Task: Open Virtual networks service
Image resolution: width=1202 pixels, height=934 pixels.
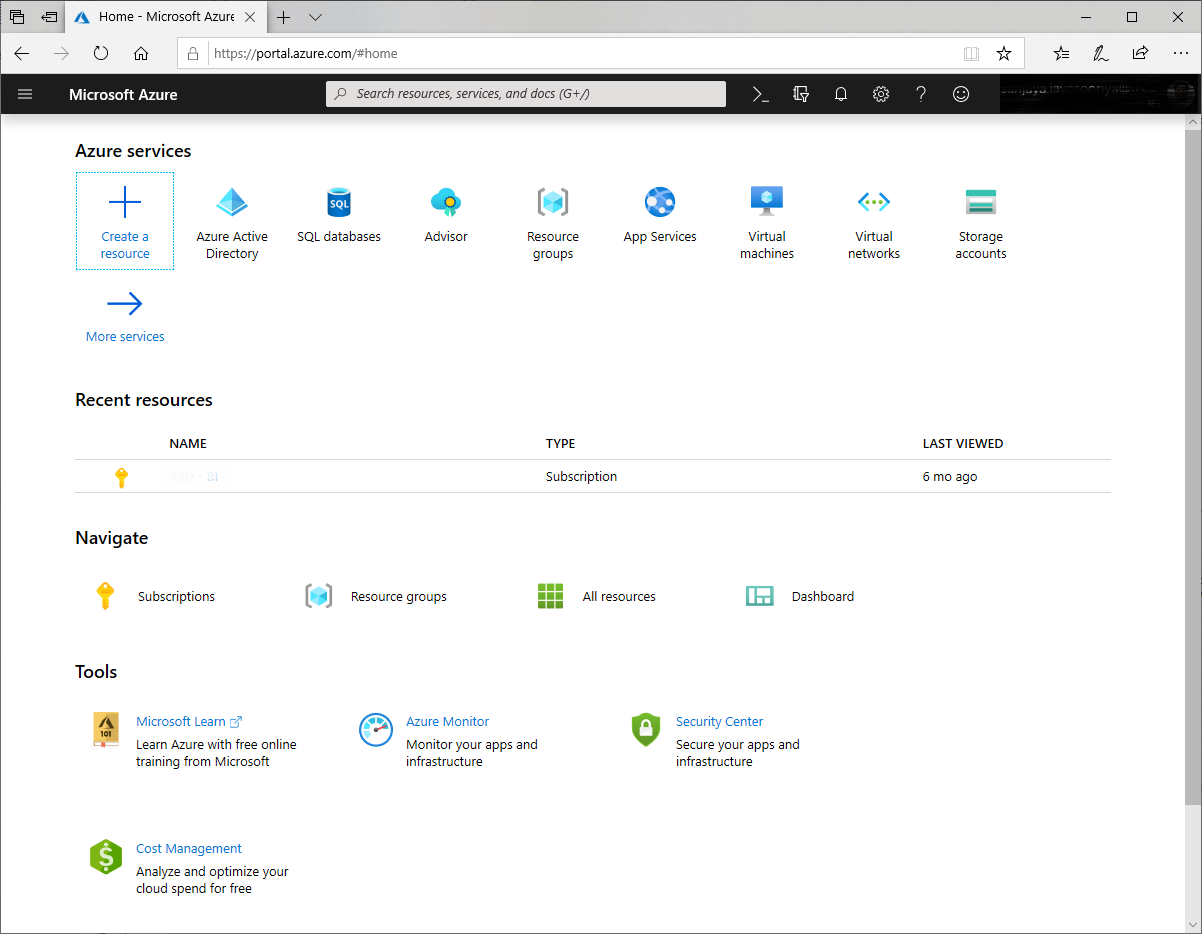Action: pos(874,223)
